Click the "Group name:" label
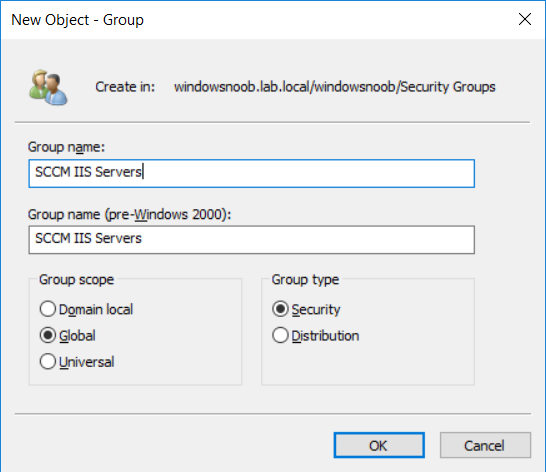 coord(66,147)
